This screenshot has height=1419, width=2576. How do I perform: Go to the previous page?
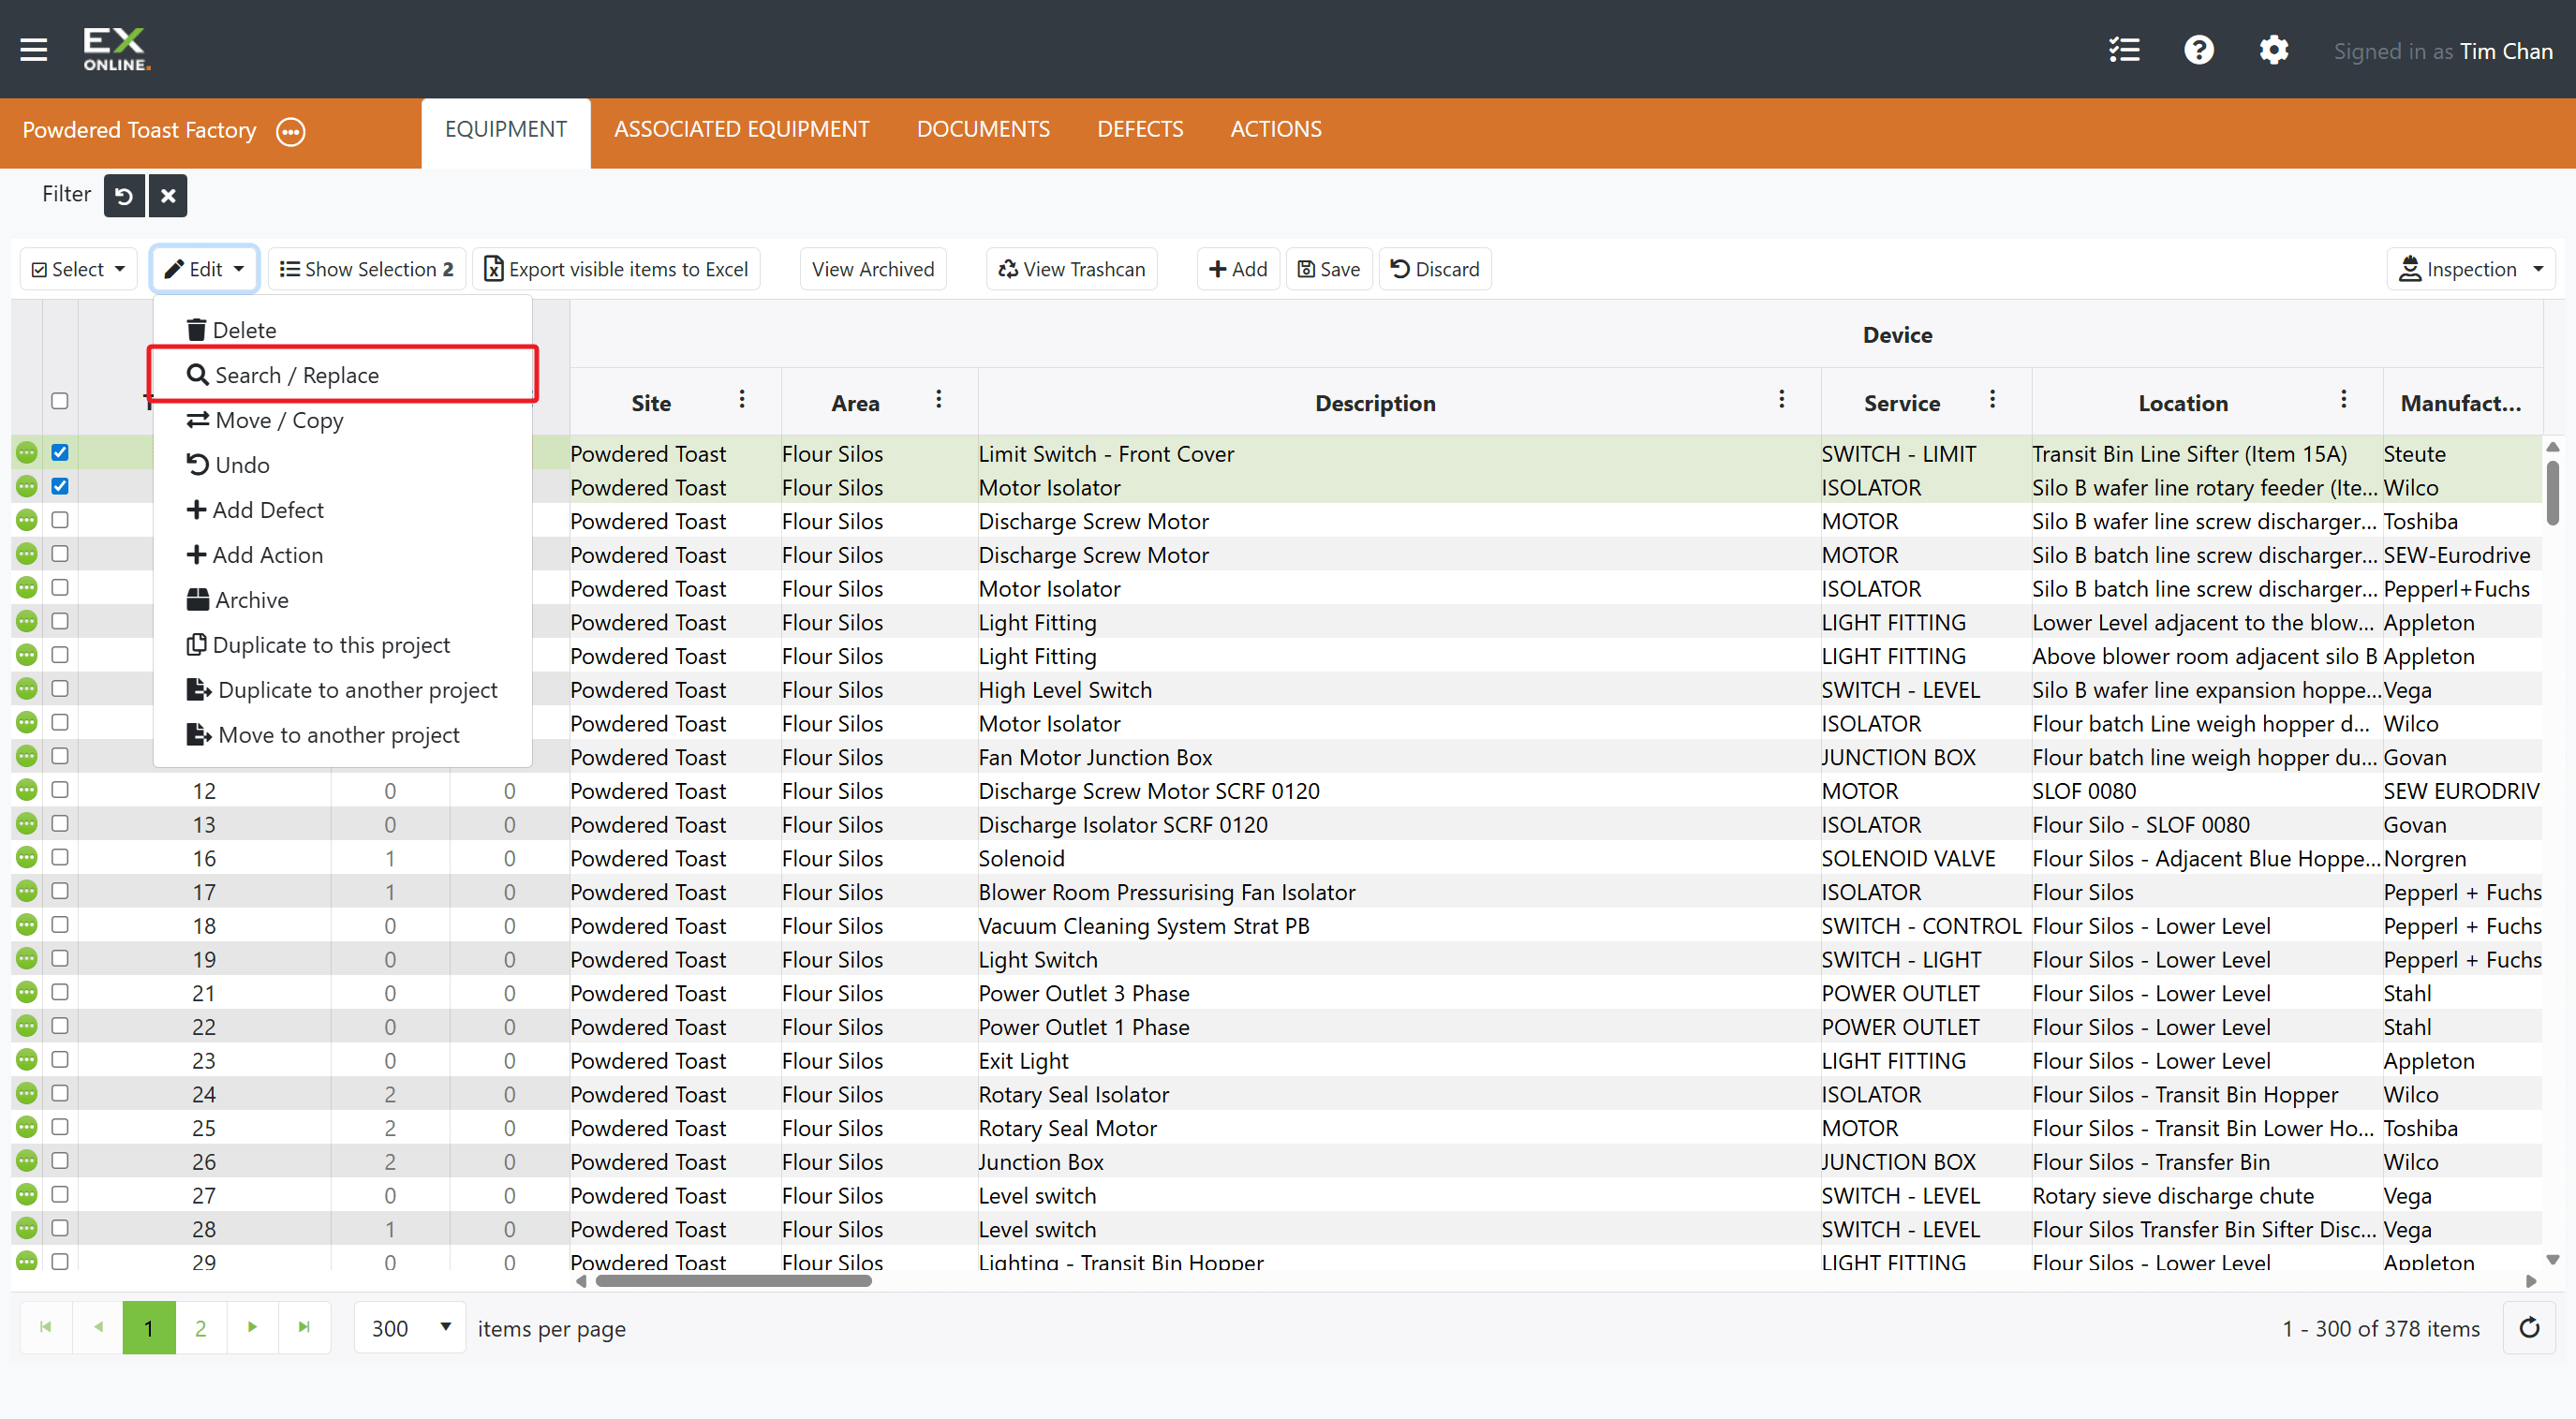click(x=98, y=1327)
